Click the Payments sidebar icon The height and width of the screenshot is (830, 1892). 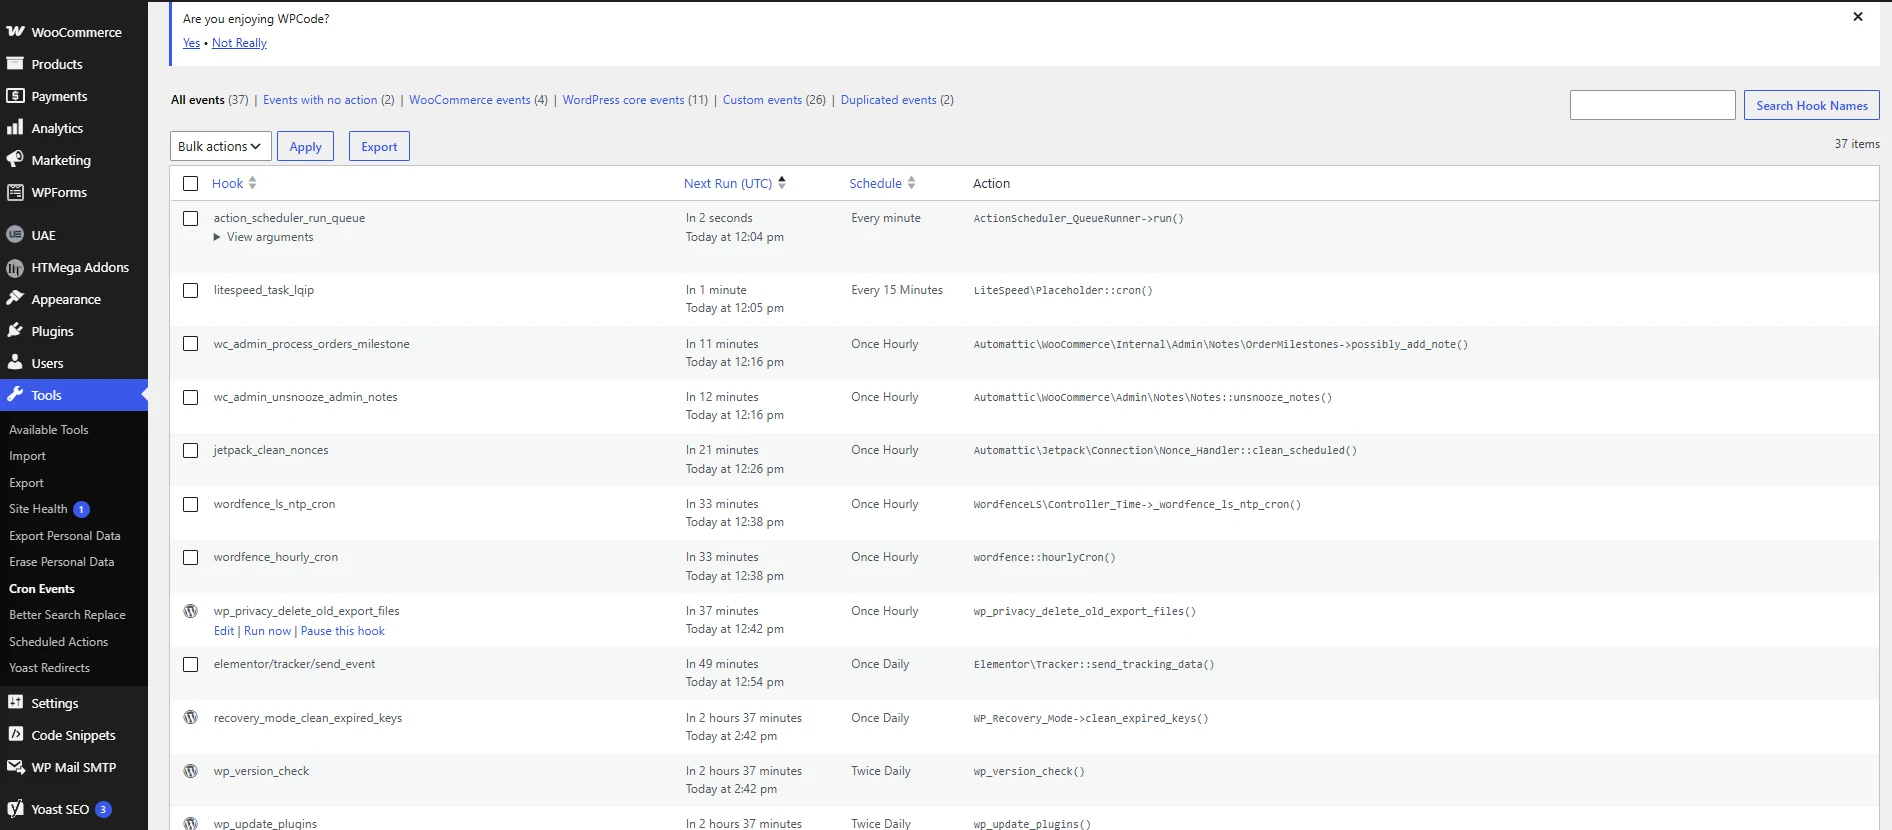(x=15, y=96)
